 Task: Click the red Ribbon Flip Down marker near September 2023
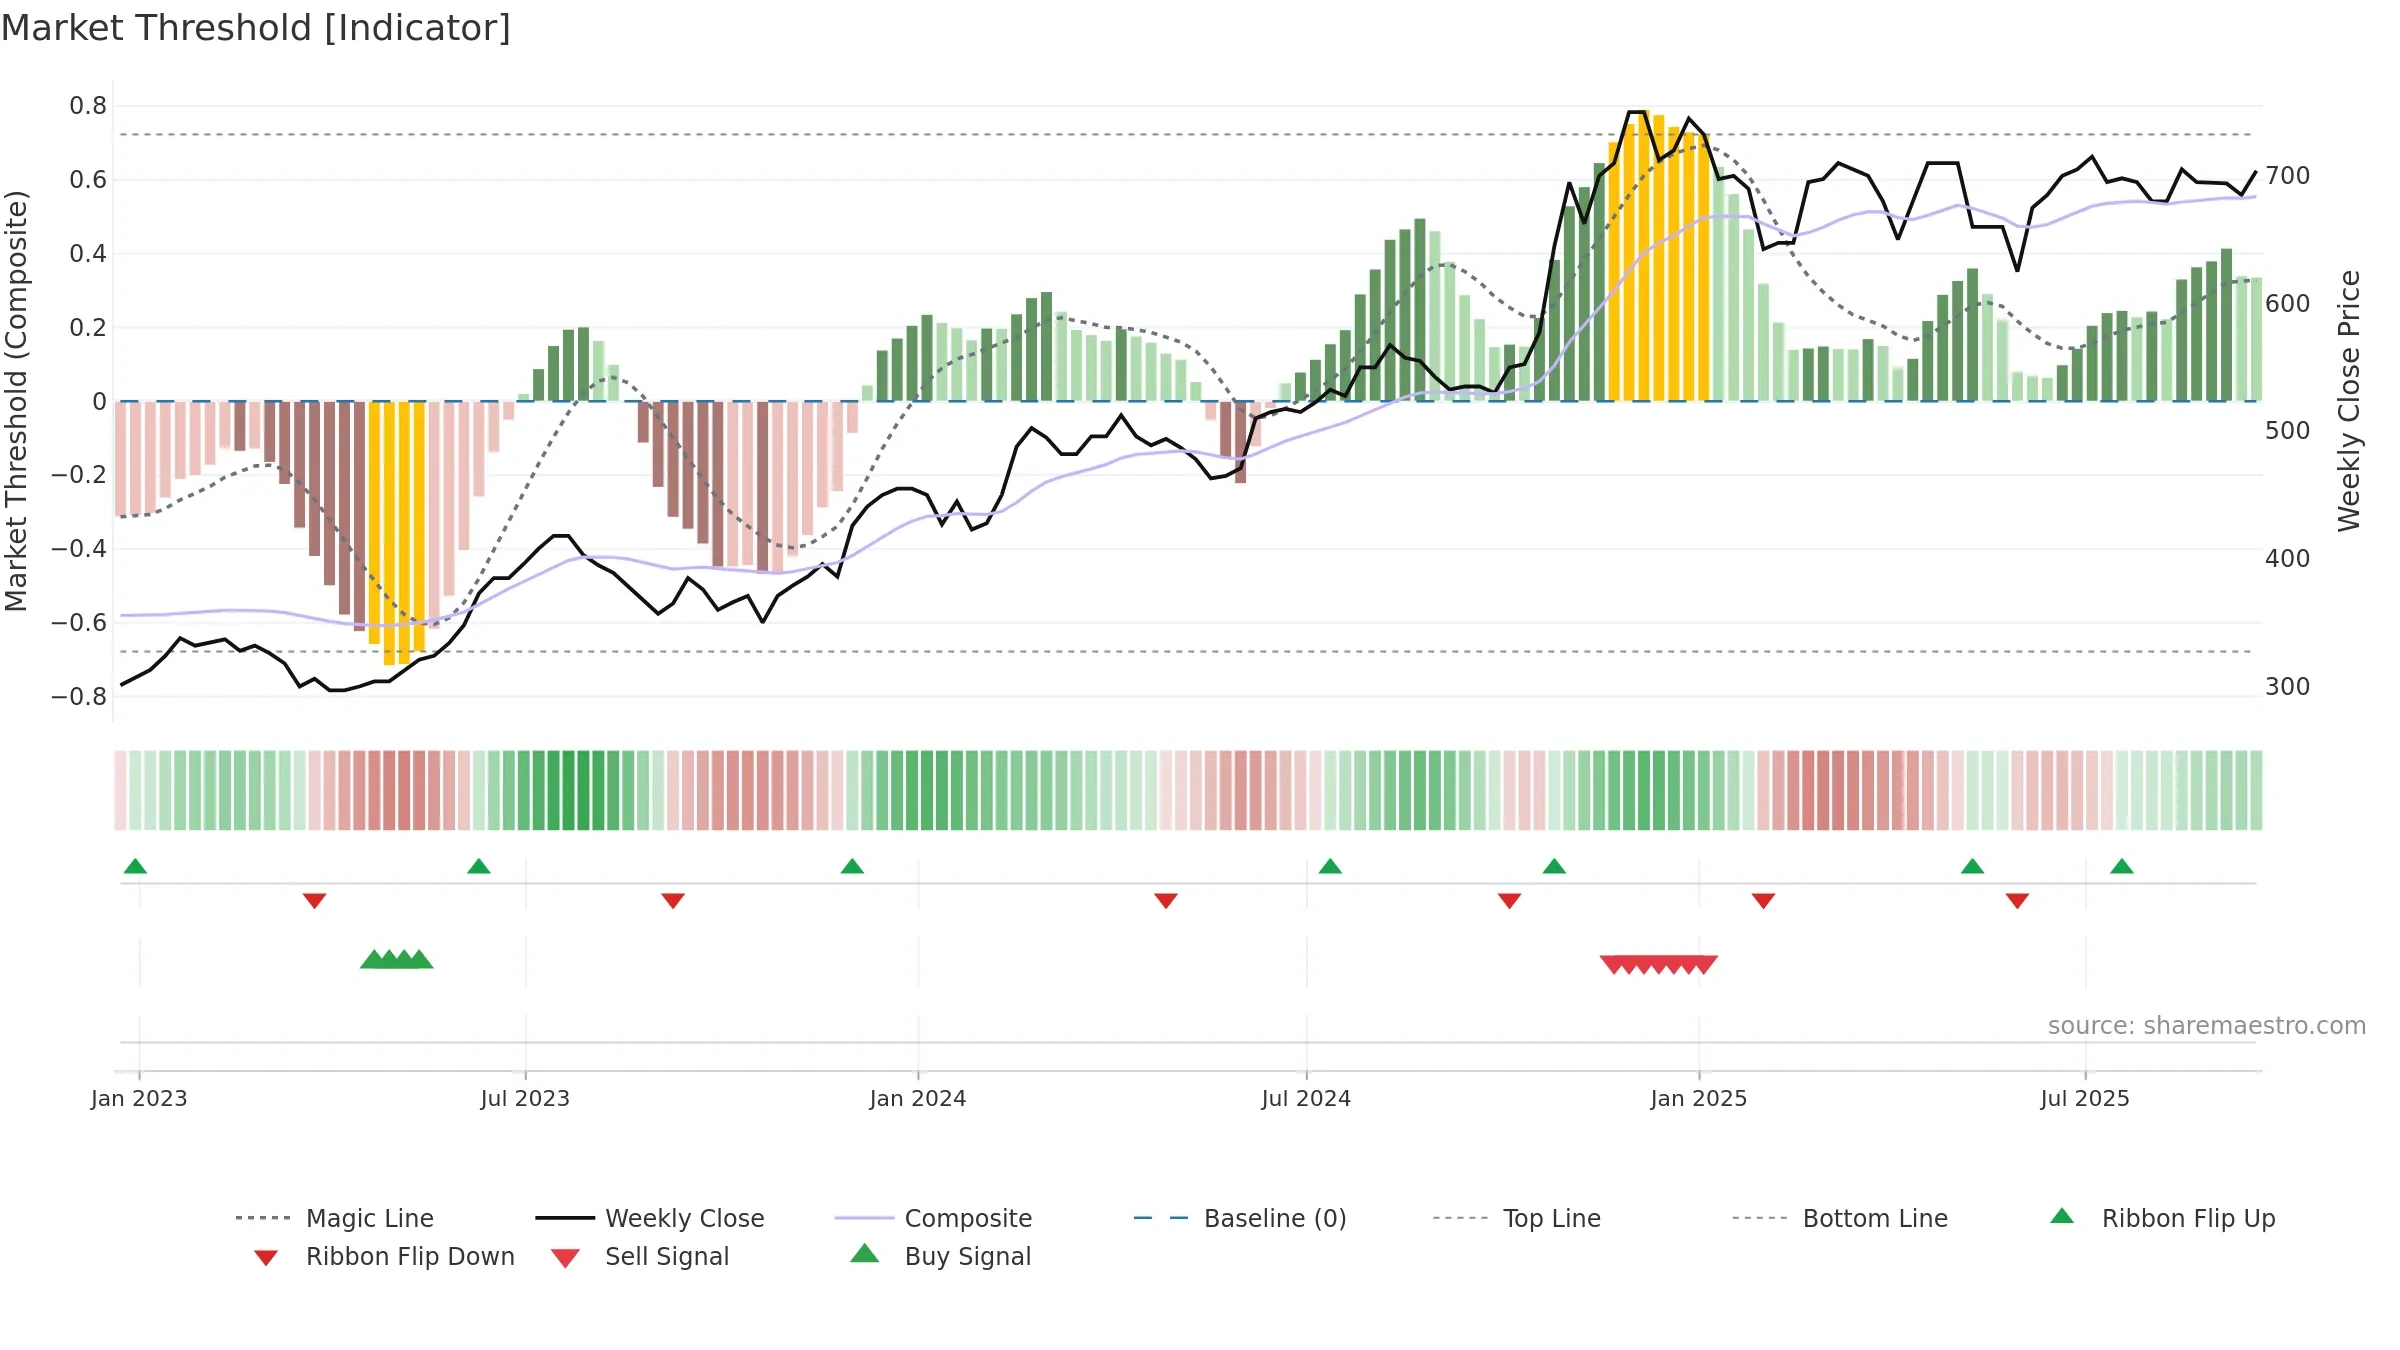673,901
